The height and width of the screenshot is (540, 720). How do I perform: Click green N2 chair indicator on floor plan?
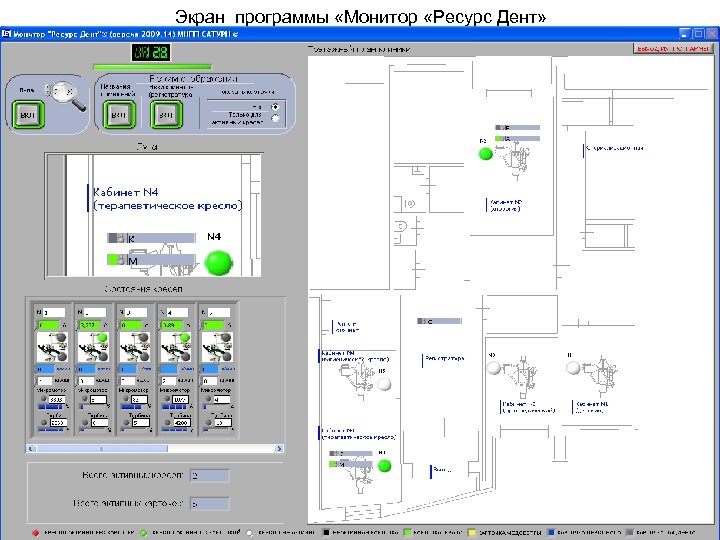click(486, 154)
